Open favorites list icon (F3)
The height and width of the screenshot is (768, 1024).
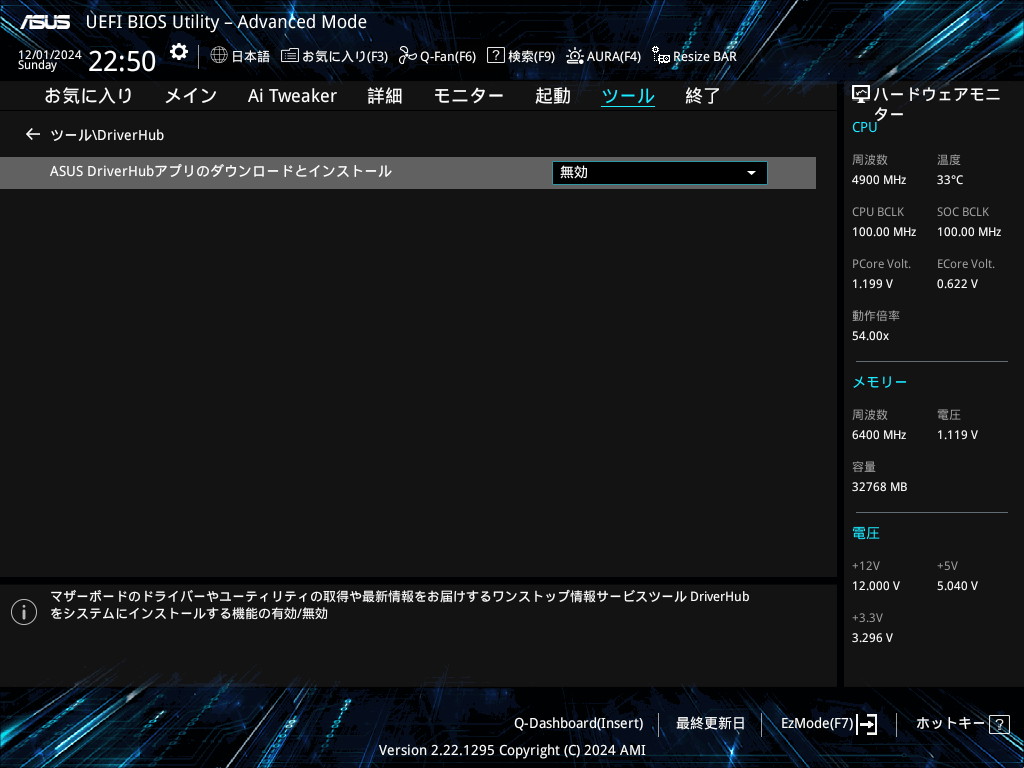tap(290, 56)
